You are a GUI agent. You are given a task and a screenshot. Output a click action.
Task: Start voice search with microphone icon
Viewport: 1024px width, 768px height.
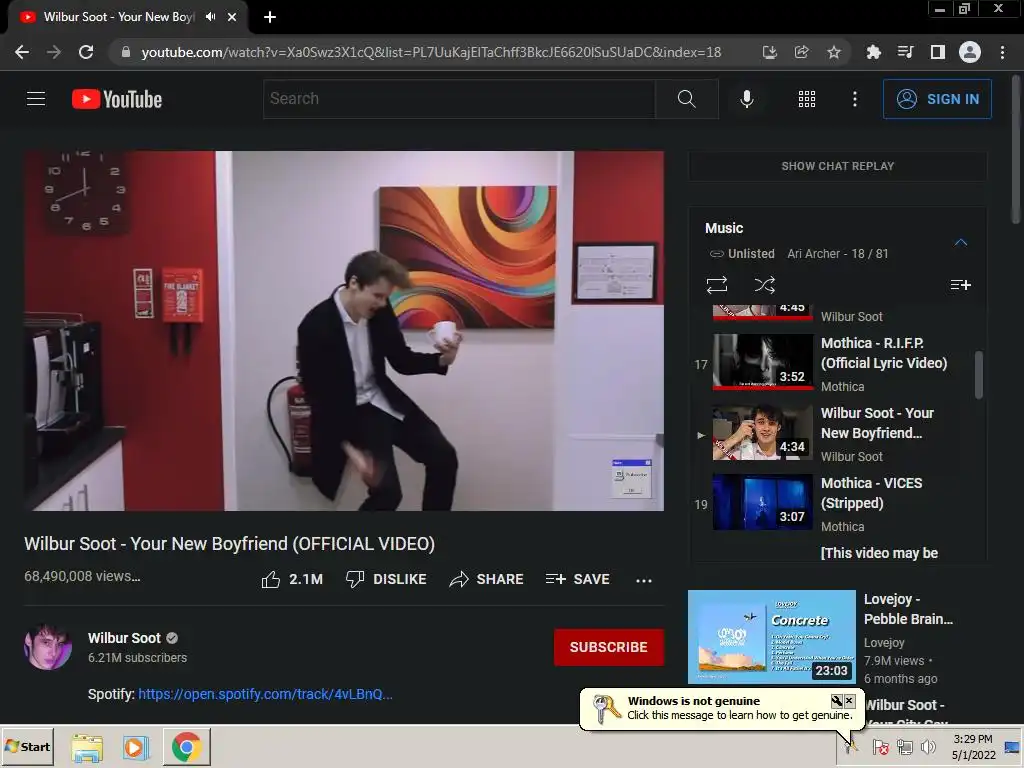(x=746, y=99)
